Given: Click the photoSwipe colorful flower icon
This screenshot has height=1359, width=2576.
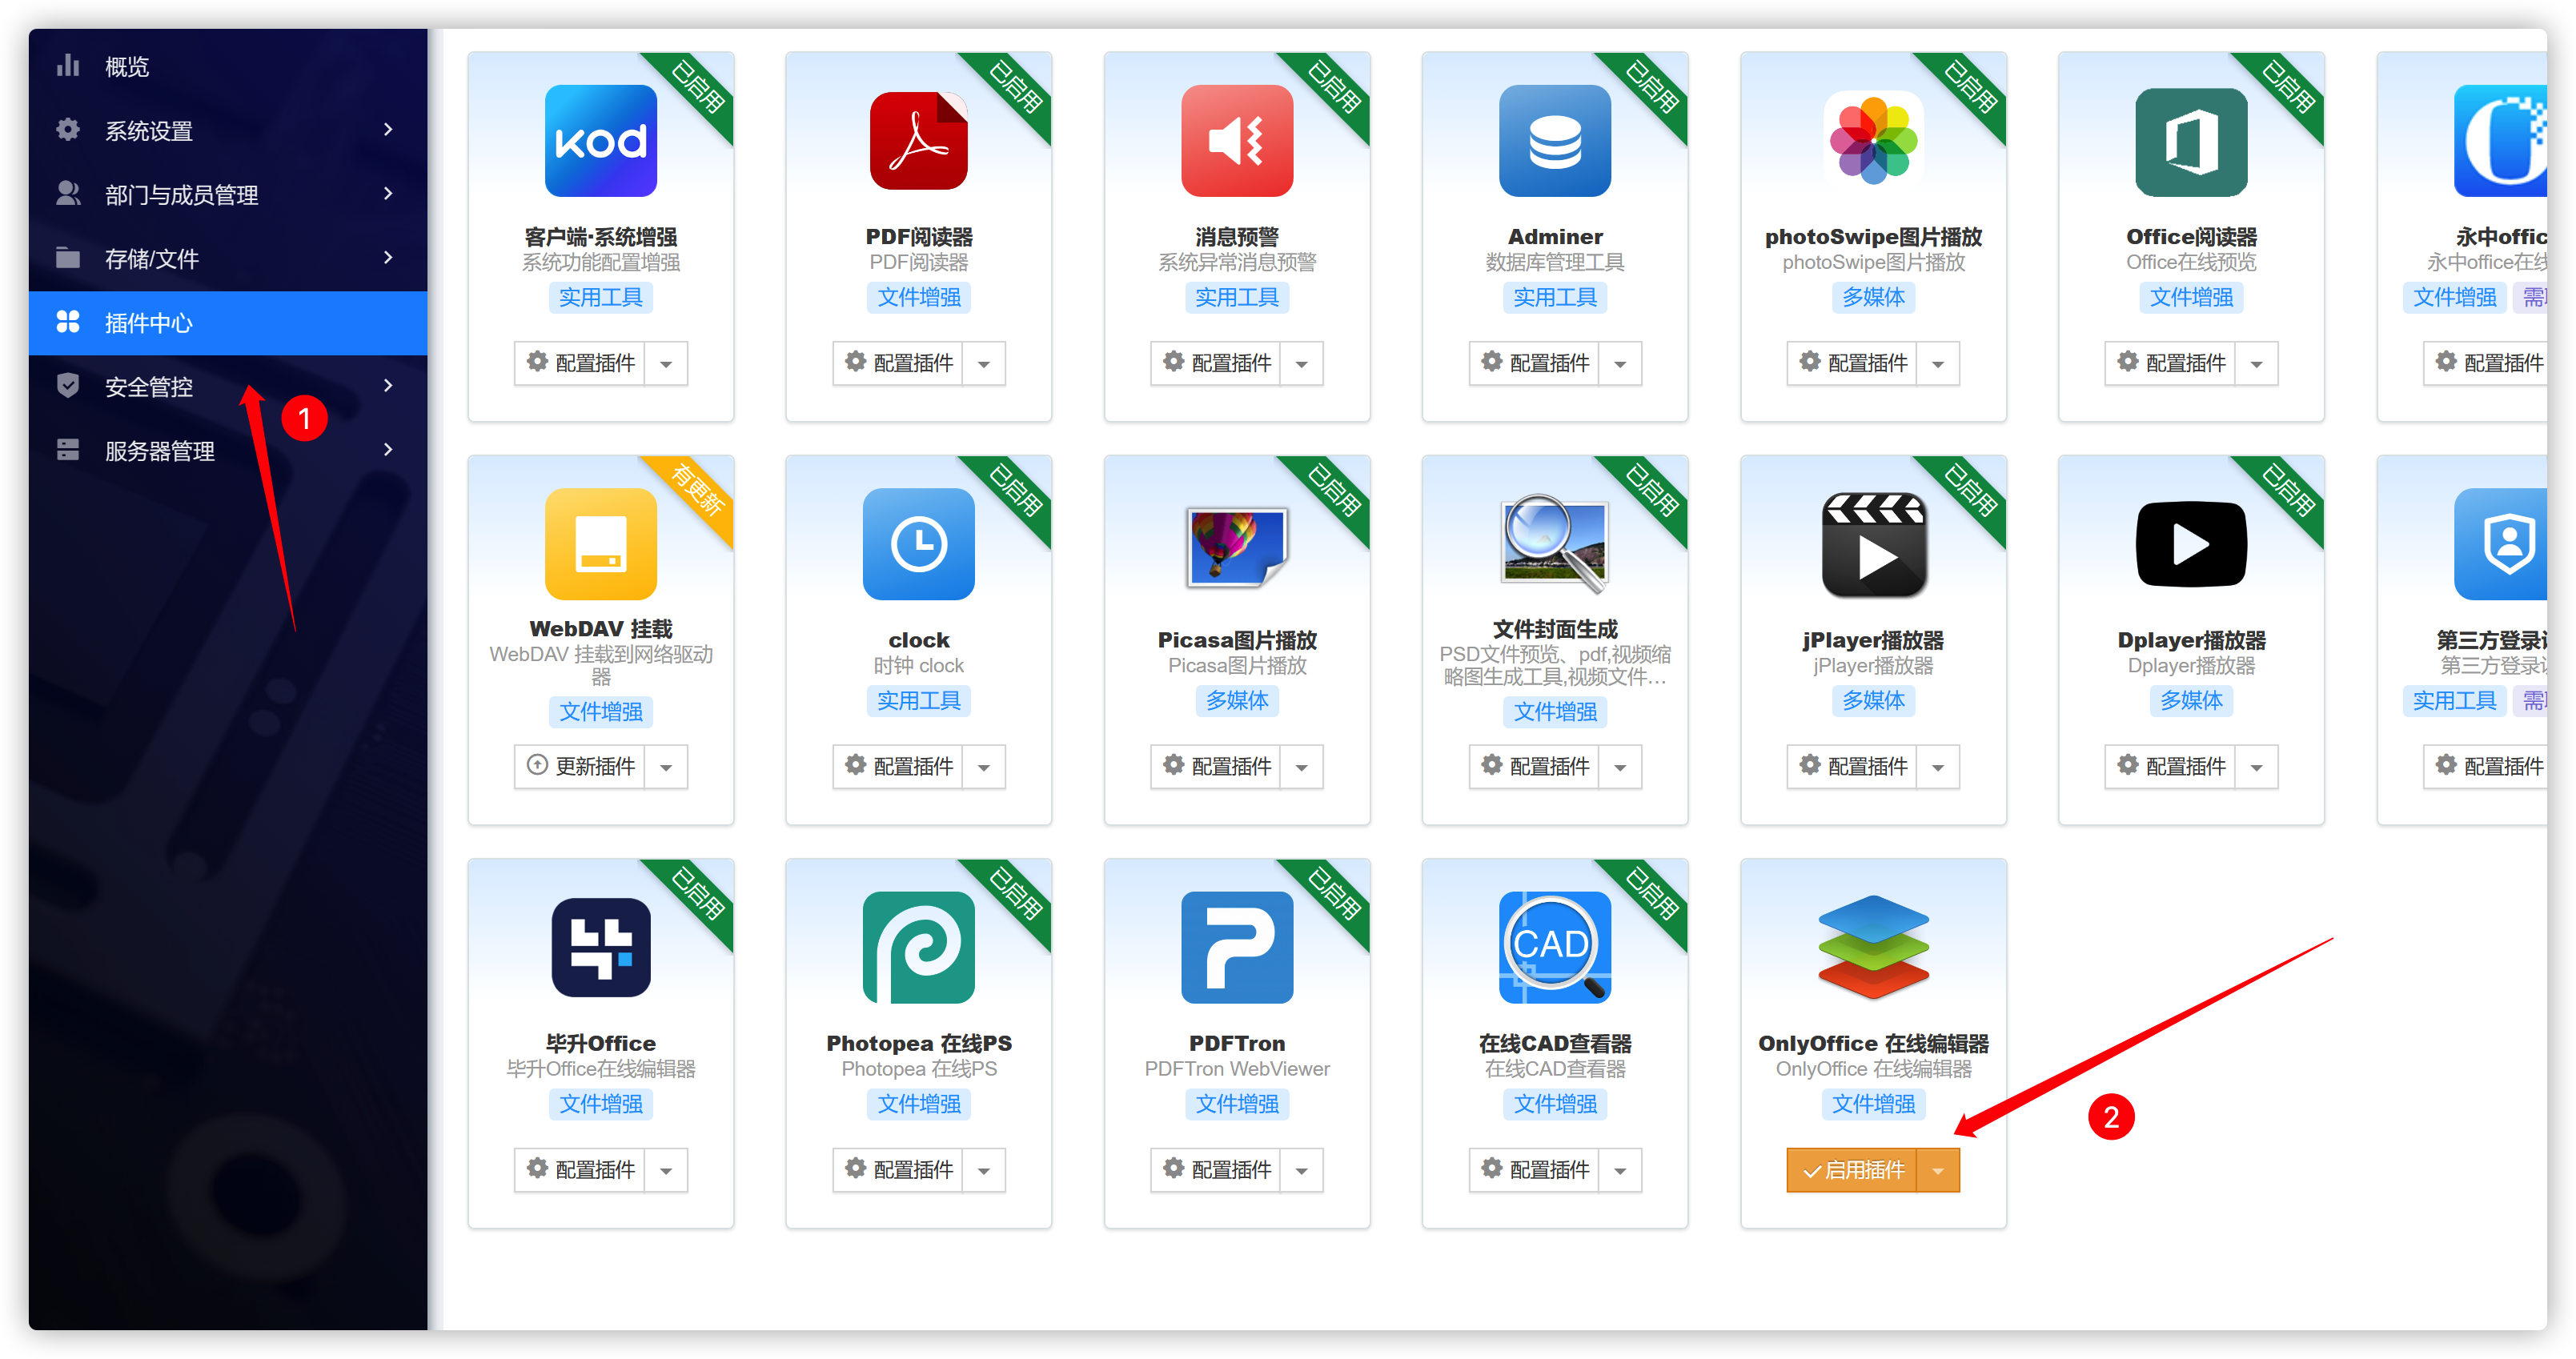Looking at the screenshot, I should (1872, 141).
